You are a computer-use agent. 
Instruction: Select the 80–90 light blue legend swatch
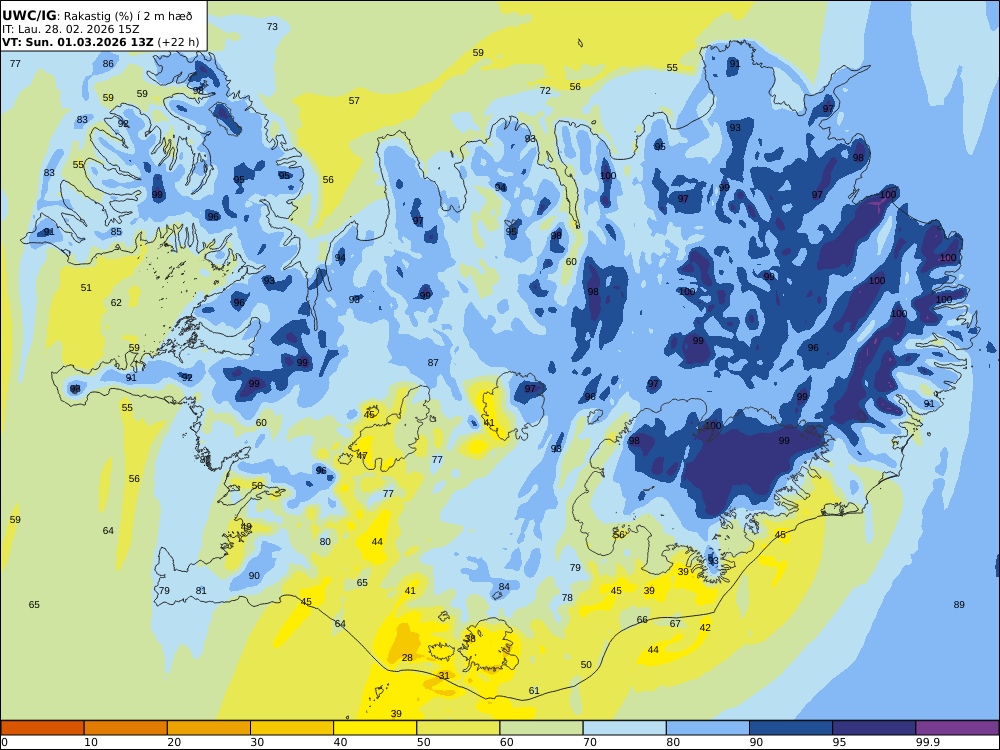[x=707, y=728]
